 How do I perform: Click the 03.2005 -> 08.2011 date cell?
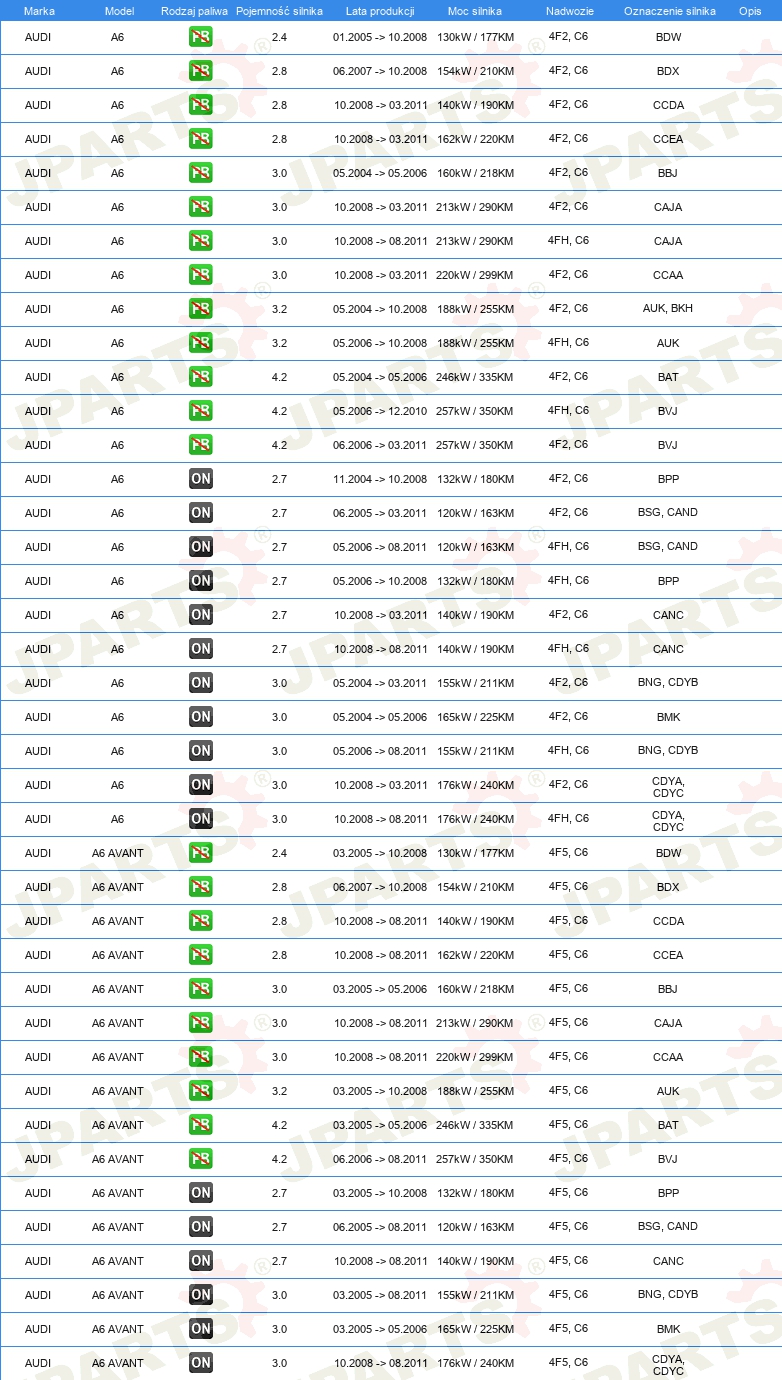pos(380,1296)
